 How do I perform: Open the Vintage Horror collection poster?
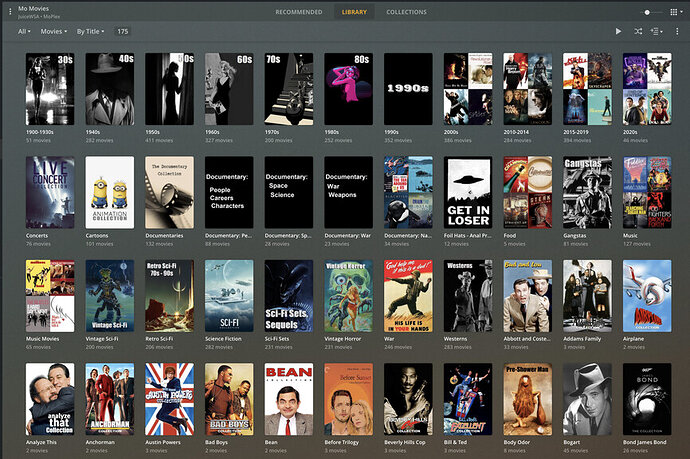click(x=349, y=296)
